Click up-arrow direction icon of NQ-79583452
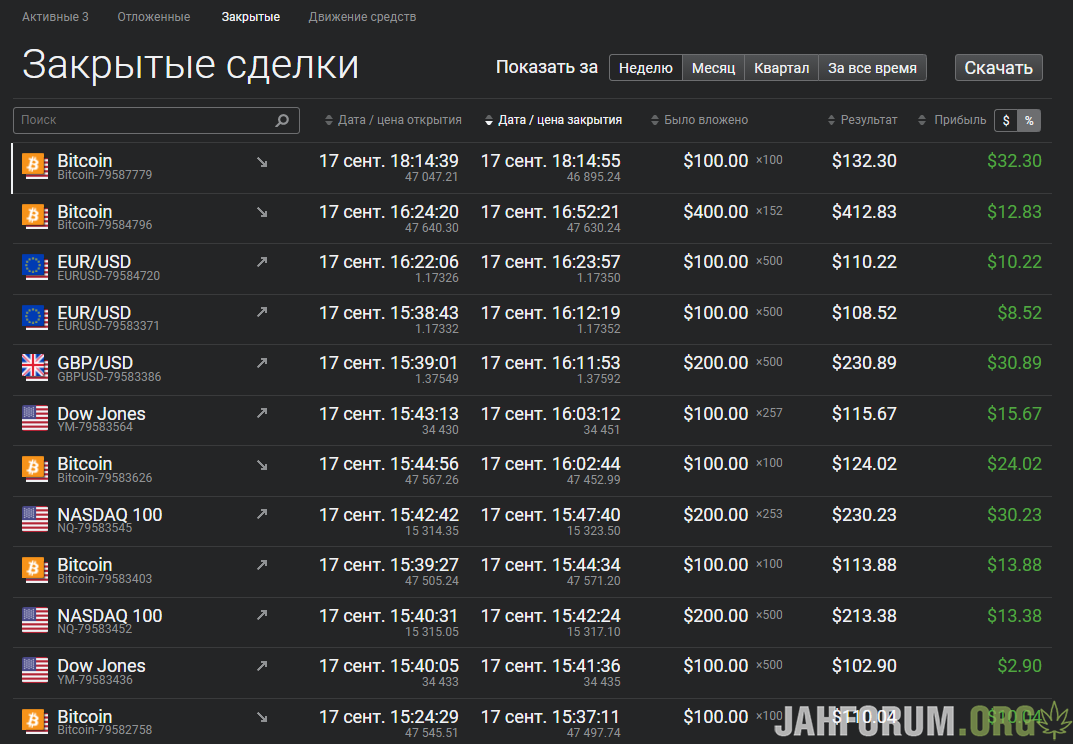This screenshot has height=744, width=1073. point(262,615)
